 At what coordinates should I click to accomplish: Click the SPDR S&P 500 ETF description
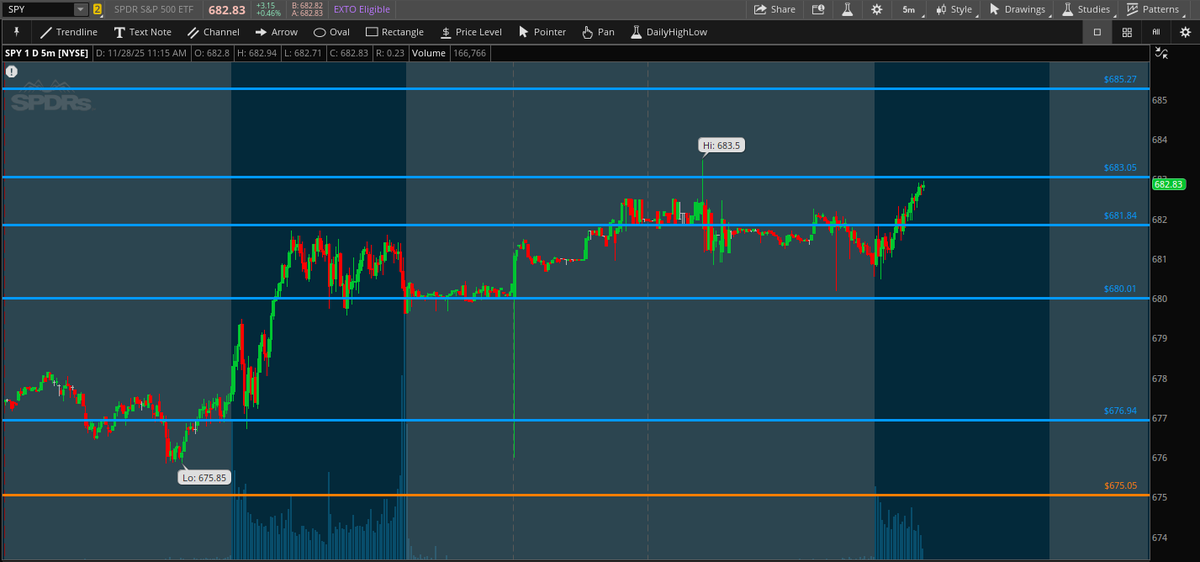click(x=156, y=9)
